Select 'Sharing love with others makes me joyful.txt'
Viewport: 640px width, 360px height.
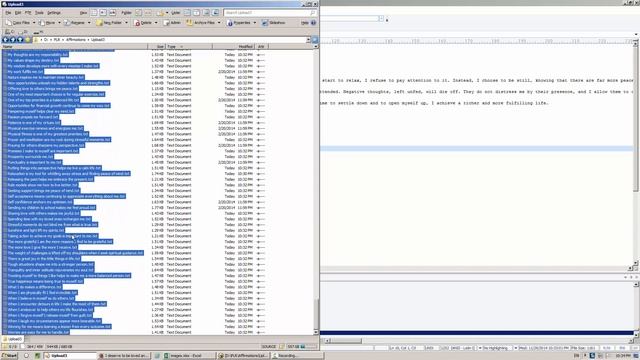43,213
